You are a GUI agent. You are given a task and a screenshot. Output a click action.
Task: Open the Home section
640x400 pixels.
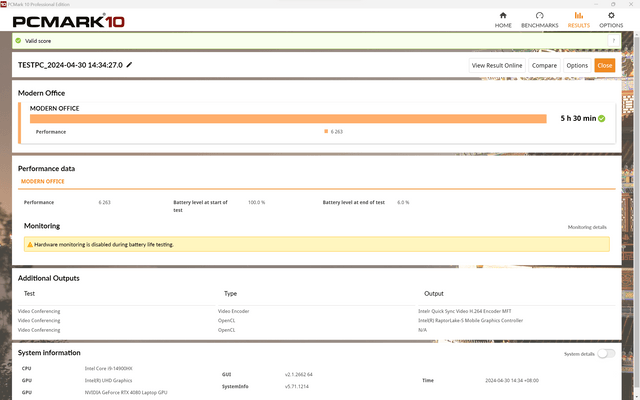503,20
